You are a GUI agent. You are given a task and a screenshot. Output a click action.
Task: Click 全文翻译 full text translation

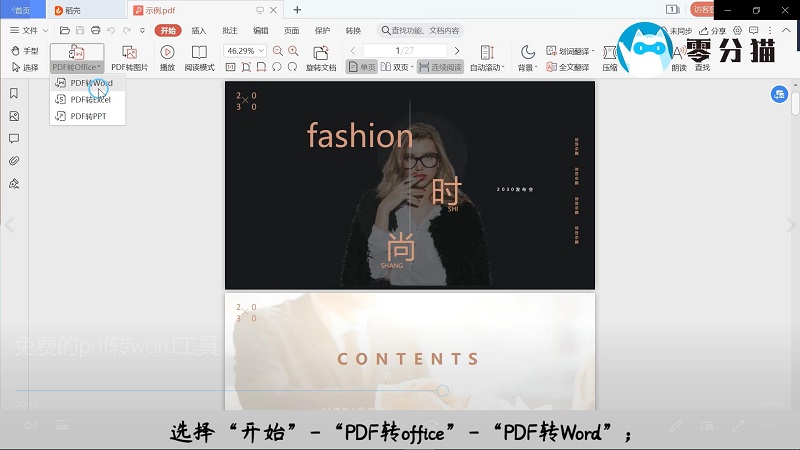point(567,67)
